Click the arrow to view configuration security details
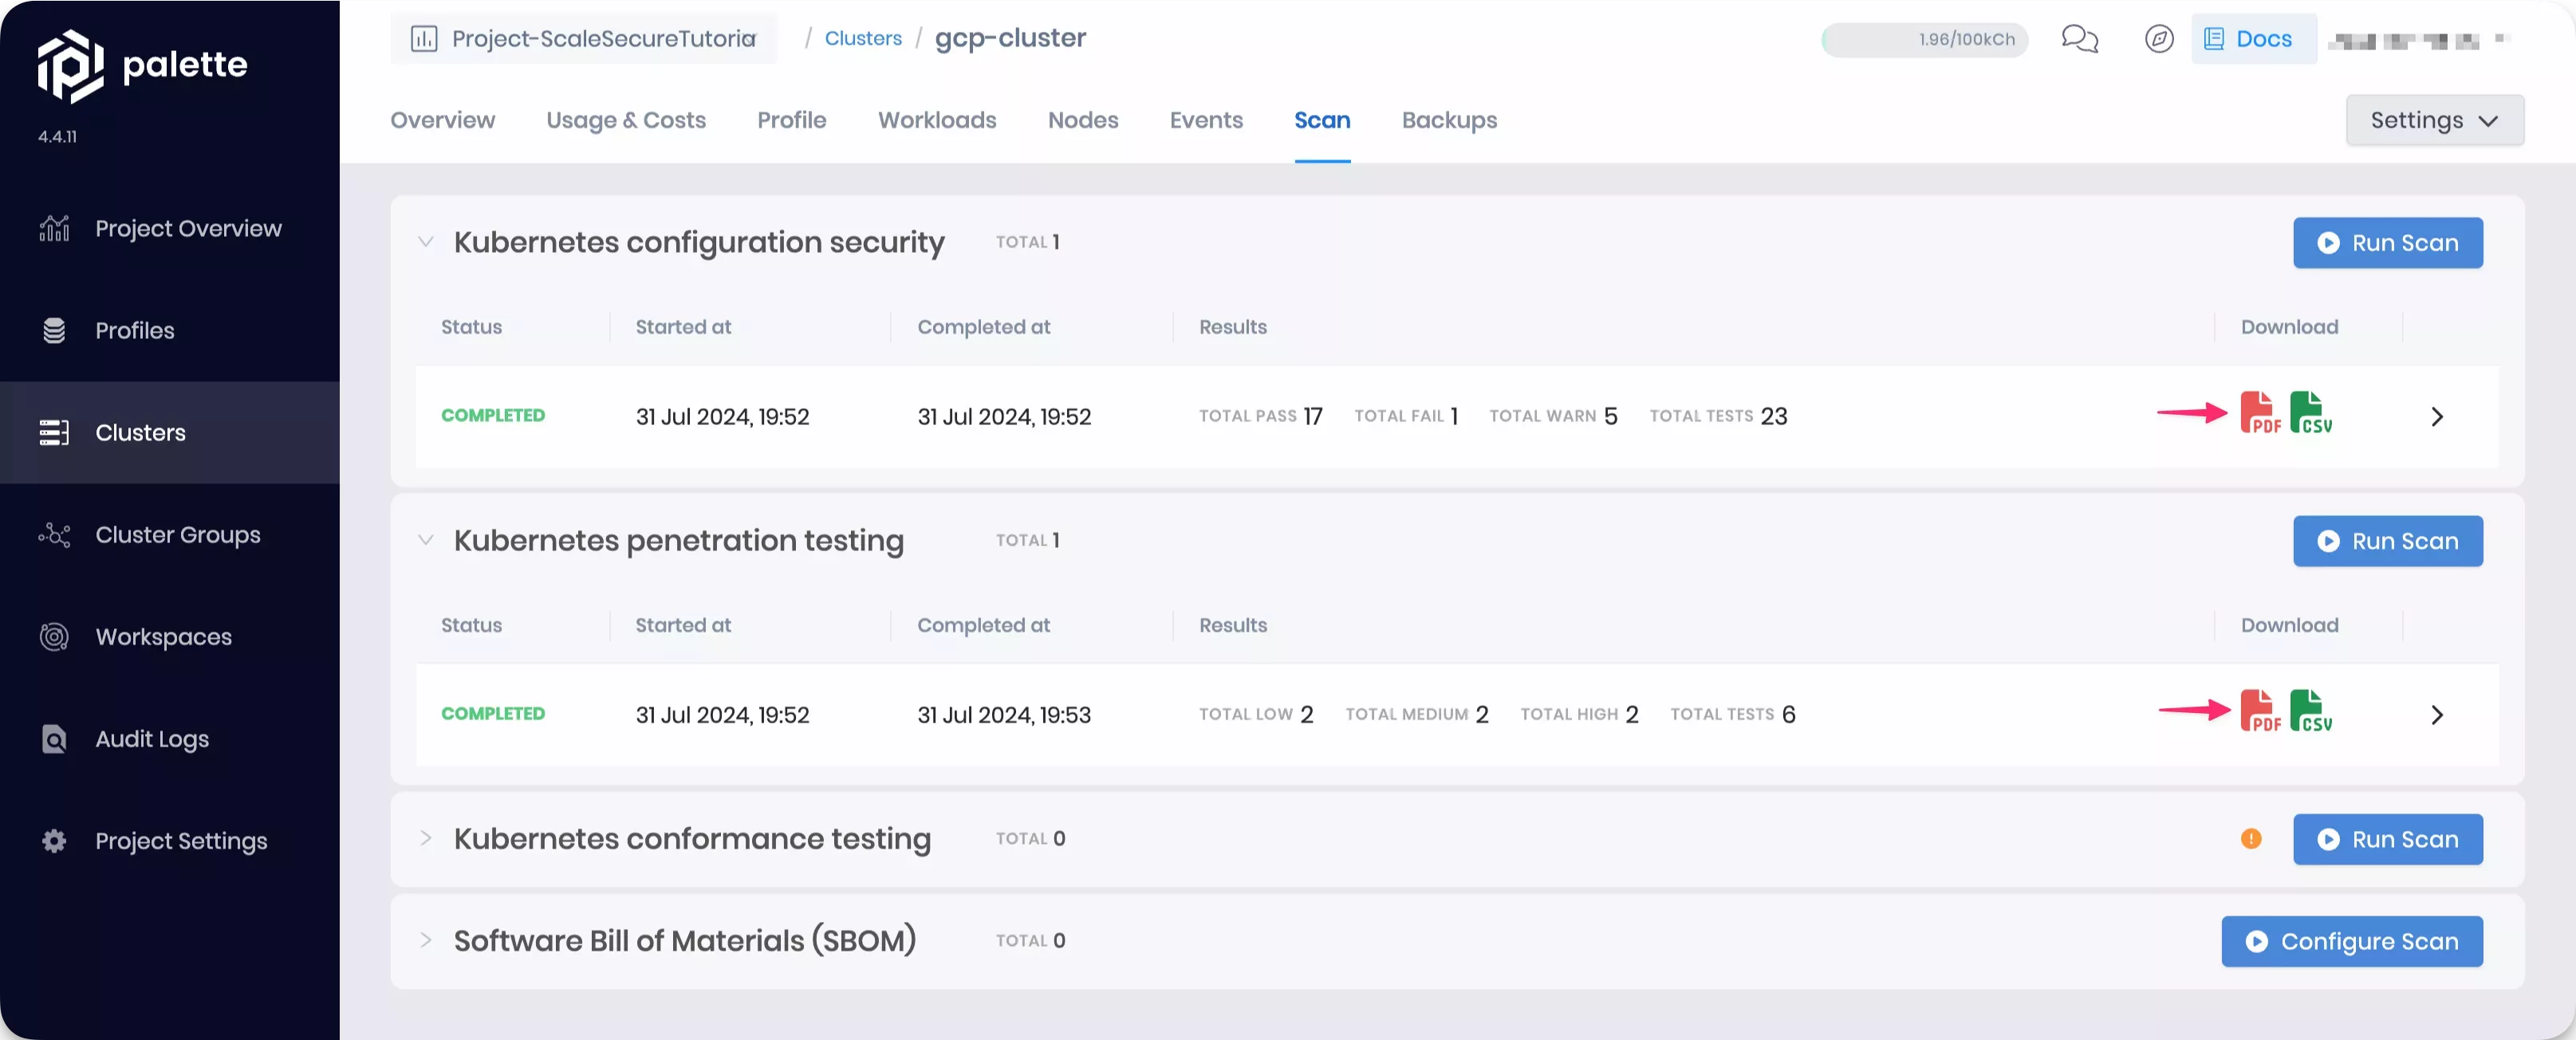The height and width of the screenshot is (1040, 2576). pos(2438,416)
